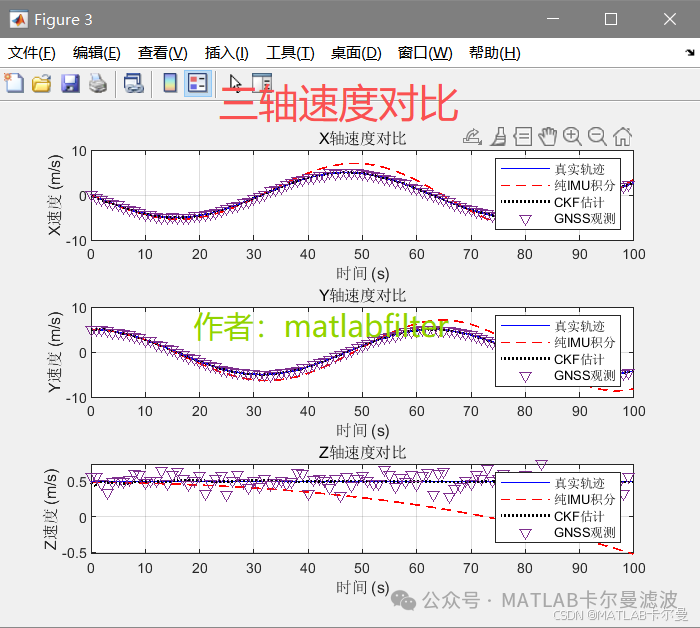Toggle the Insert Legend toolbar button
The image size is (700, 628).
pyautogui.click(x=198, y=83)
